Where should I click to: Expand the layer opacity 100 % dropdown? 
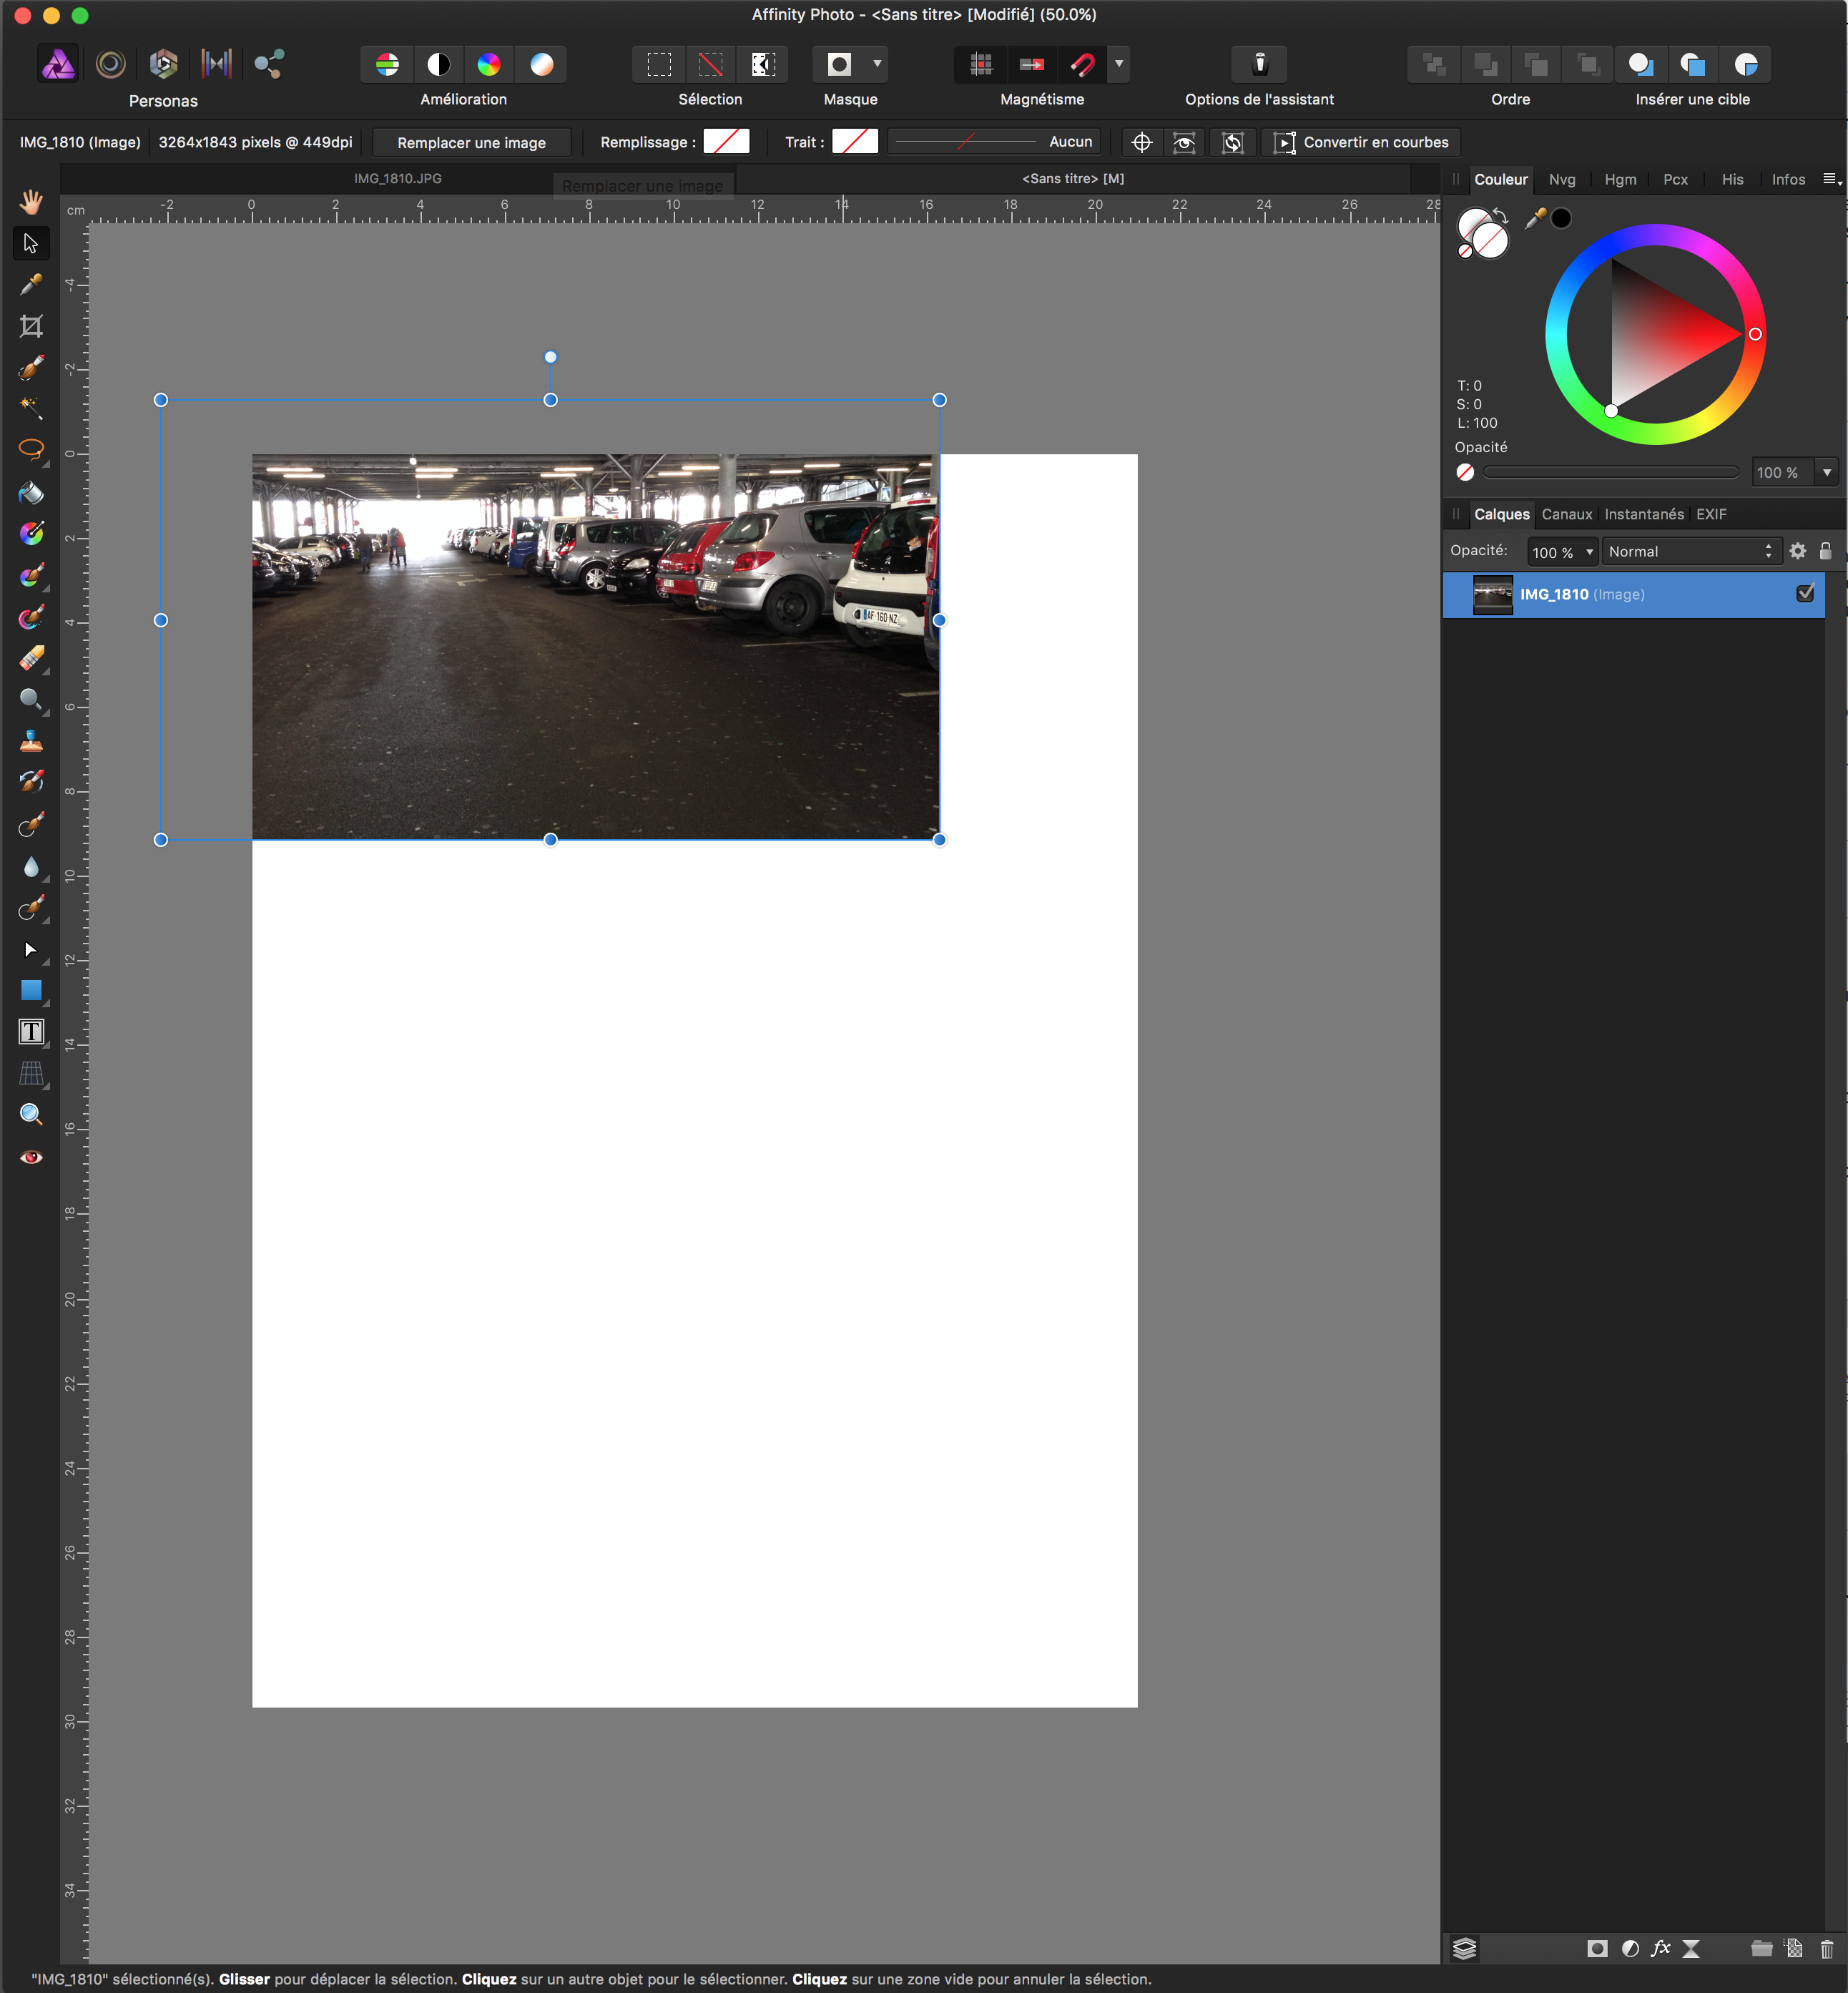1589,552
